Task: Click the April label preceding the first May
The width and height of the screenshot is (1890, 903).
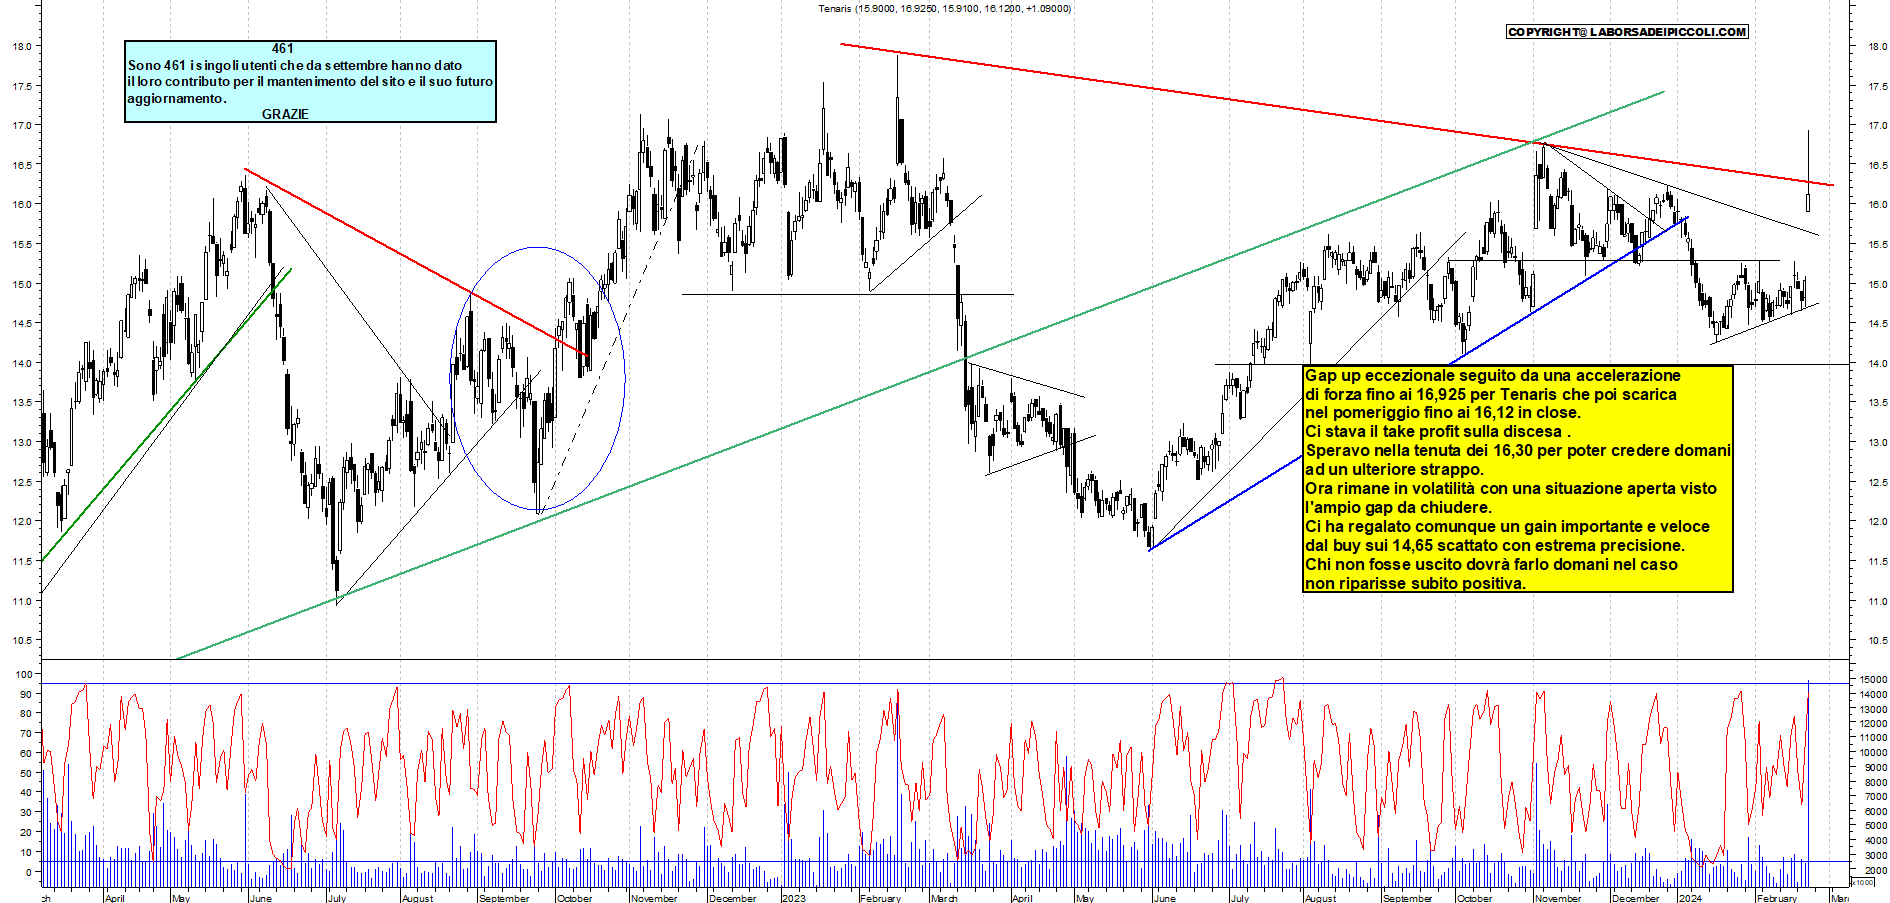Action: 115,898
